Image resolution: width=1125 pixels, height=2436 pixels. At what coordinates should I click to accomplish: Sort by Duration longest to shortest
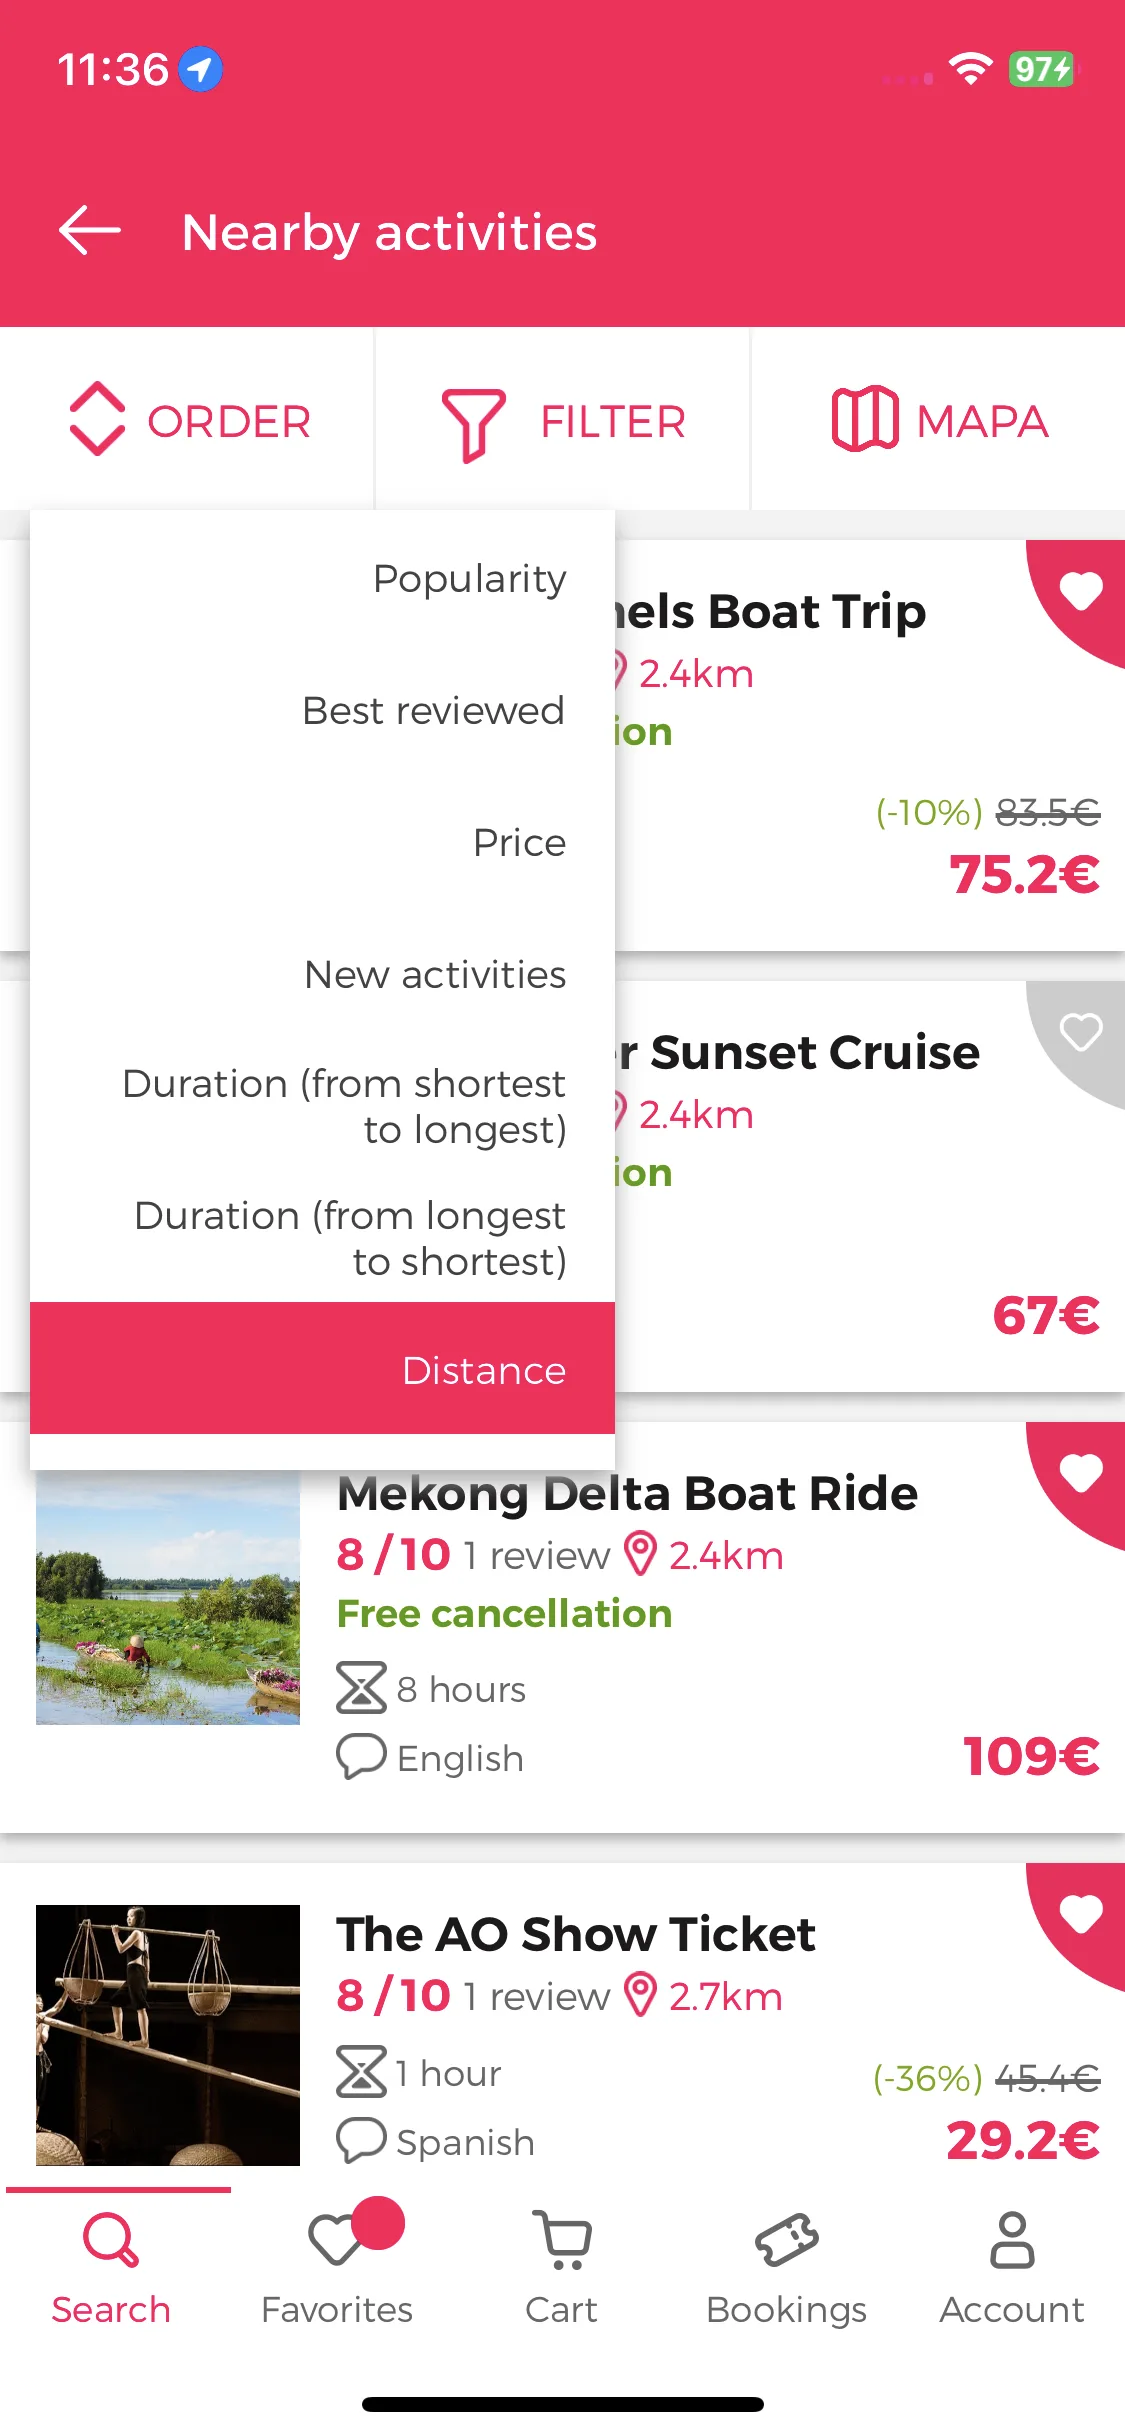coord(322,1238)
